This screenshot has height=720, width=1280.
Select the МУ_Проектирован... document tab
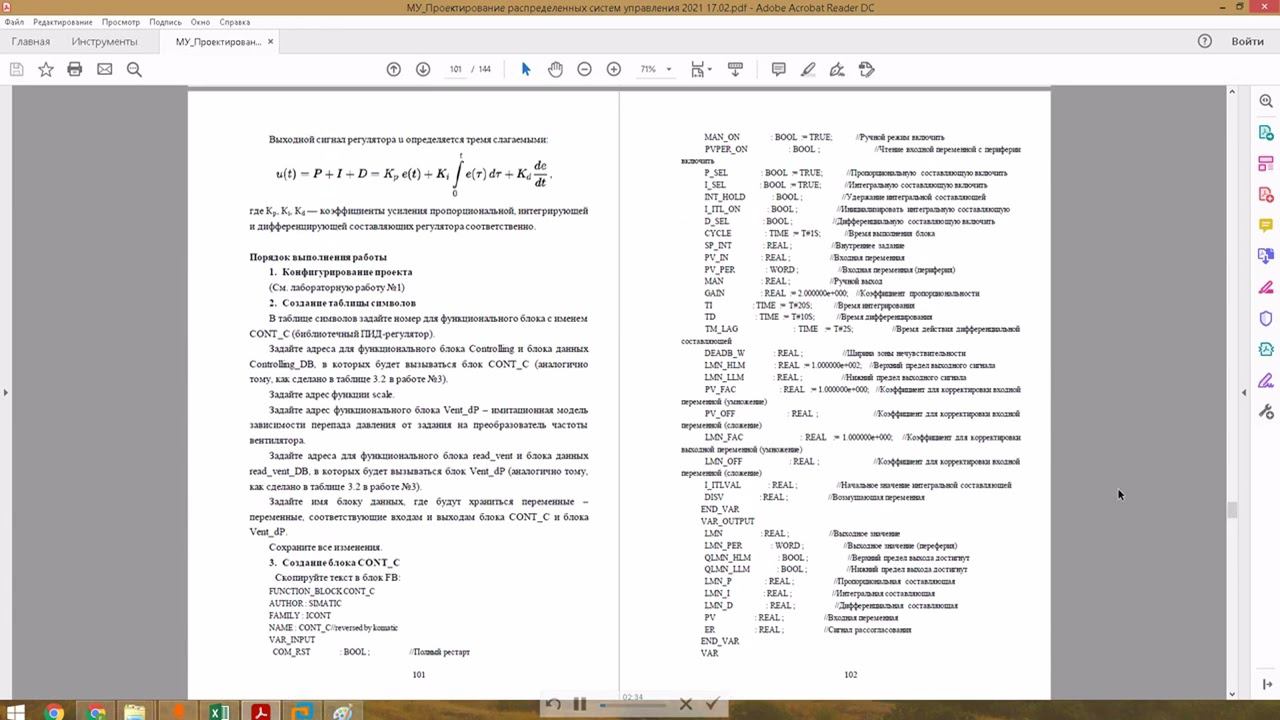(218, 42)
